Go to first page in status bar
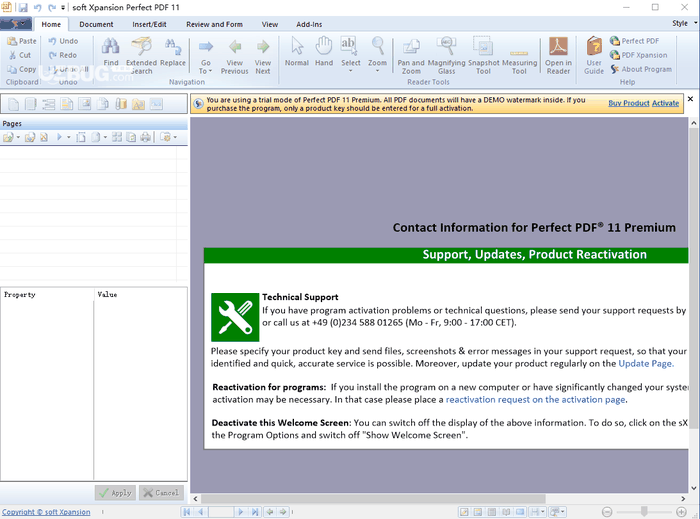This screenshot has height=519, width=700. 187,512
